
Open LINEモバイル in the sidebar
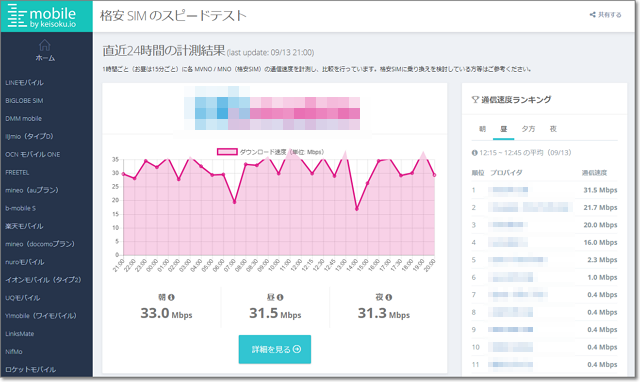tap(24, 82)
